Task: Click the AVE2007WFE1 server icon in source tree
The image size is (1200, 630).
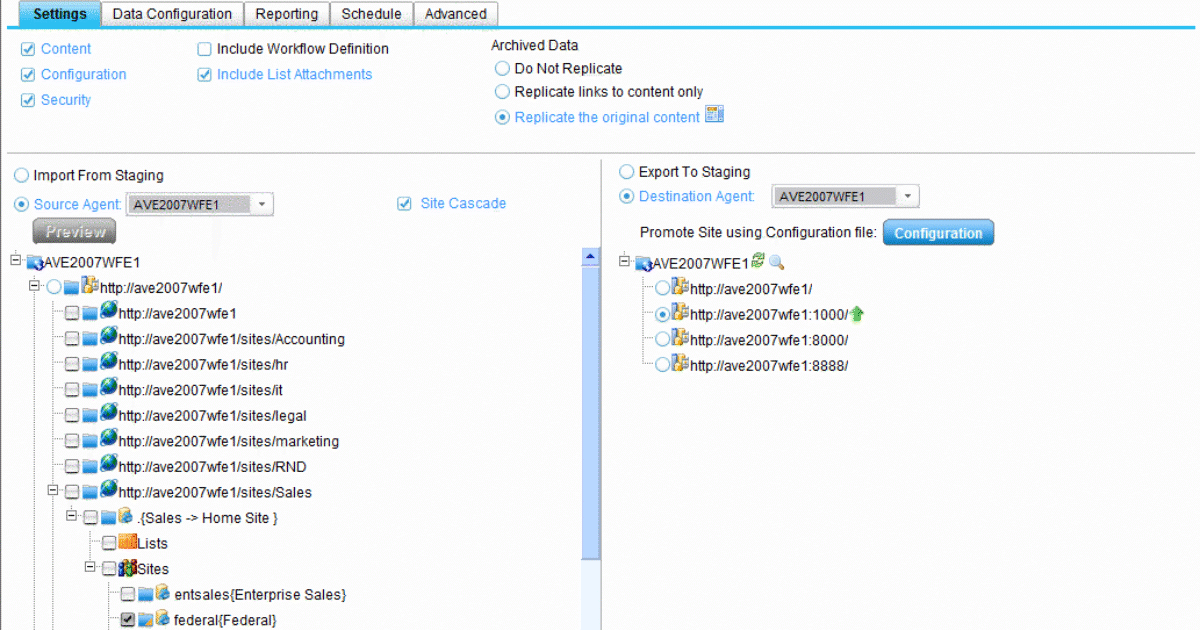Action: tap(36, 260)
